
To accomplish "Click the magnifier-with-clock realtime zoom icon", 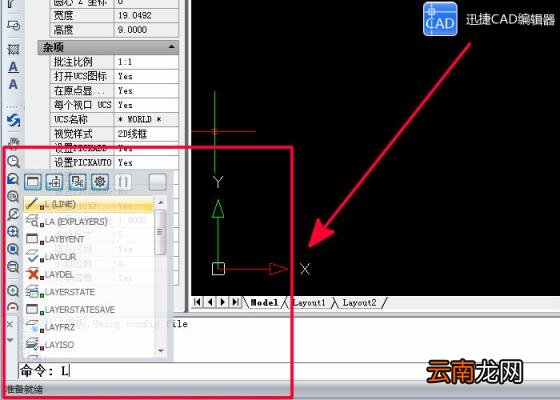I will 13,161.
